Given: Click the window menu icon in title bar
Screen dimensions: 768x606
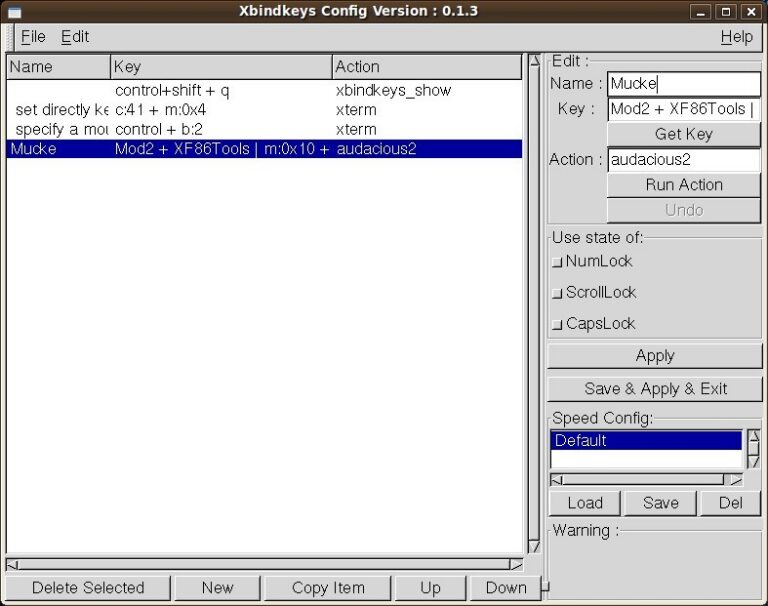Looking at the screenshot, I should pos(15,12).
